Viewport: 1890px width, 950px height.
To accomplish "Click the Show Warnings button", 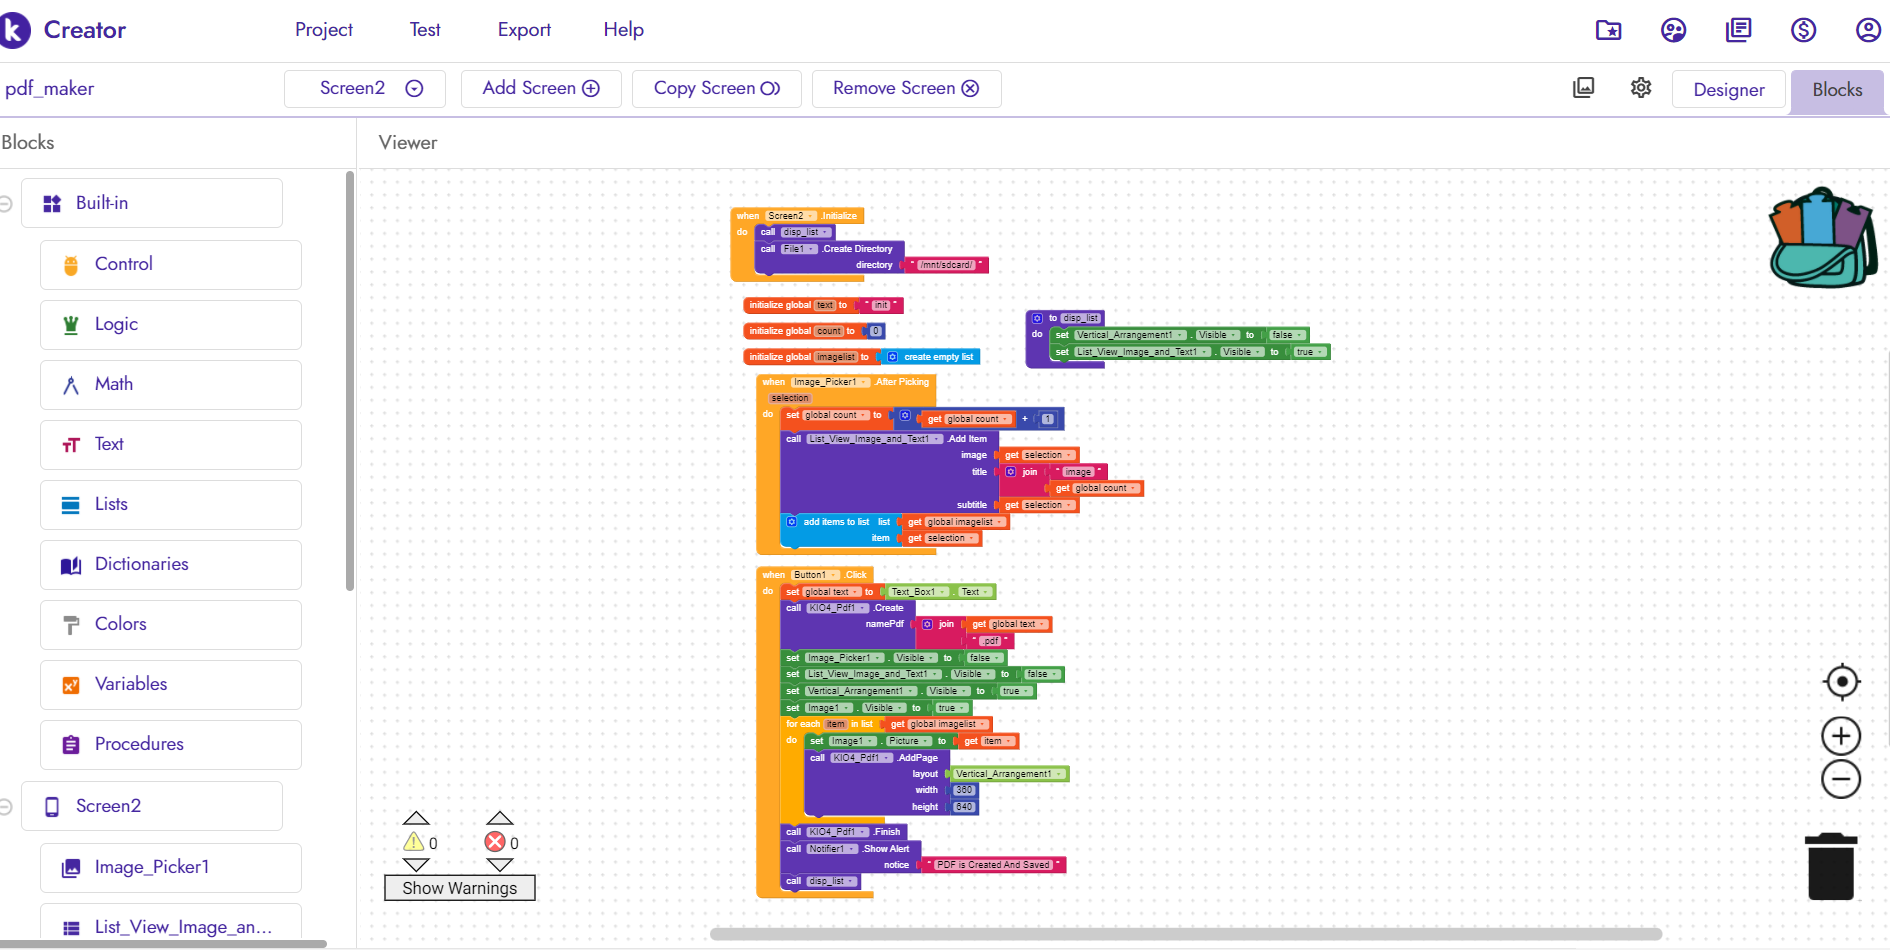I will pos(460,888).
